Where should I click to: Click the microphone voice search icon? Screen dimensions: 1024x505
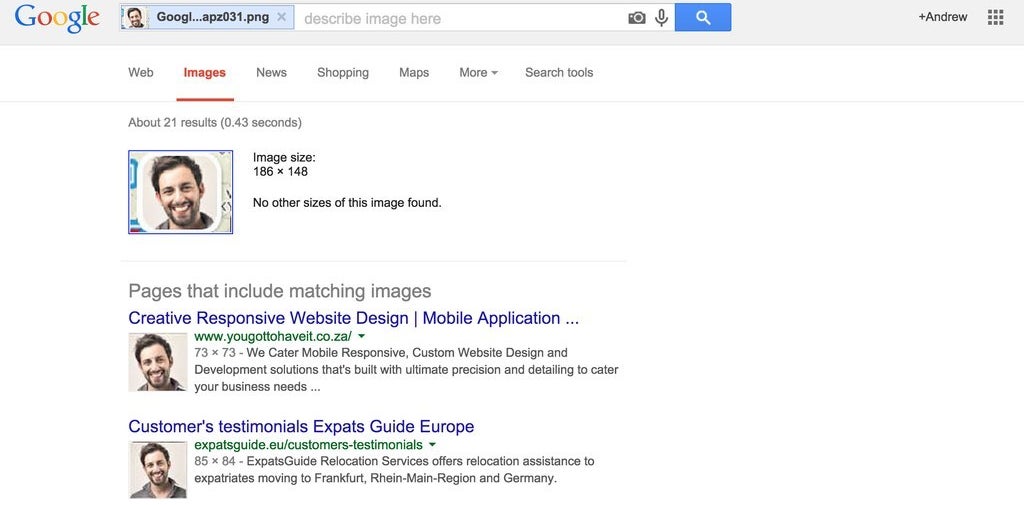pos(662,18)
